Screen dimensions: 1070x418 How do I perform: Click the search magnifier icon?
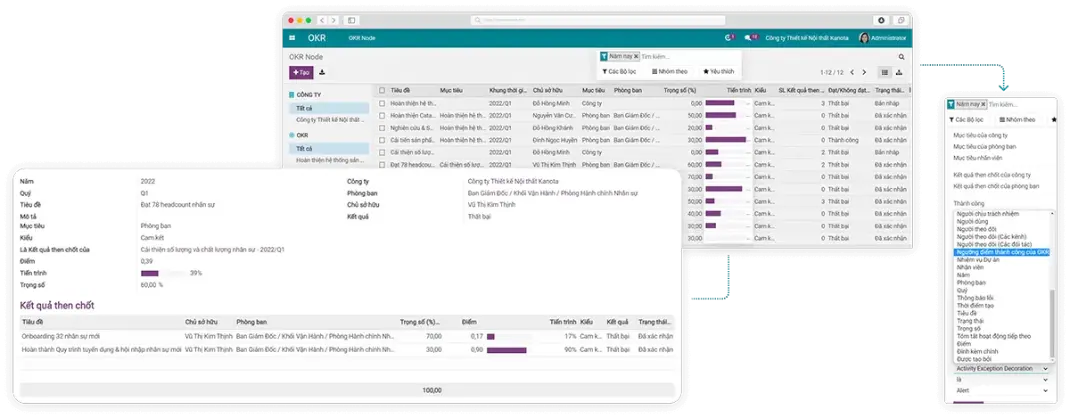[901, 57]
